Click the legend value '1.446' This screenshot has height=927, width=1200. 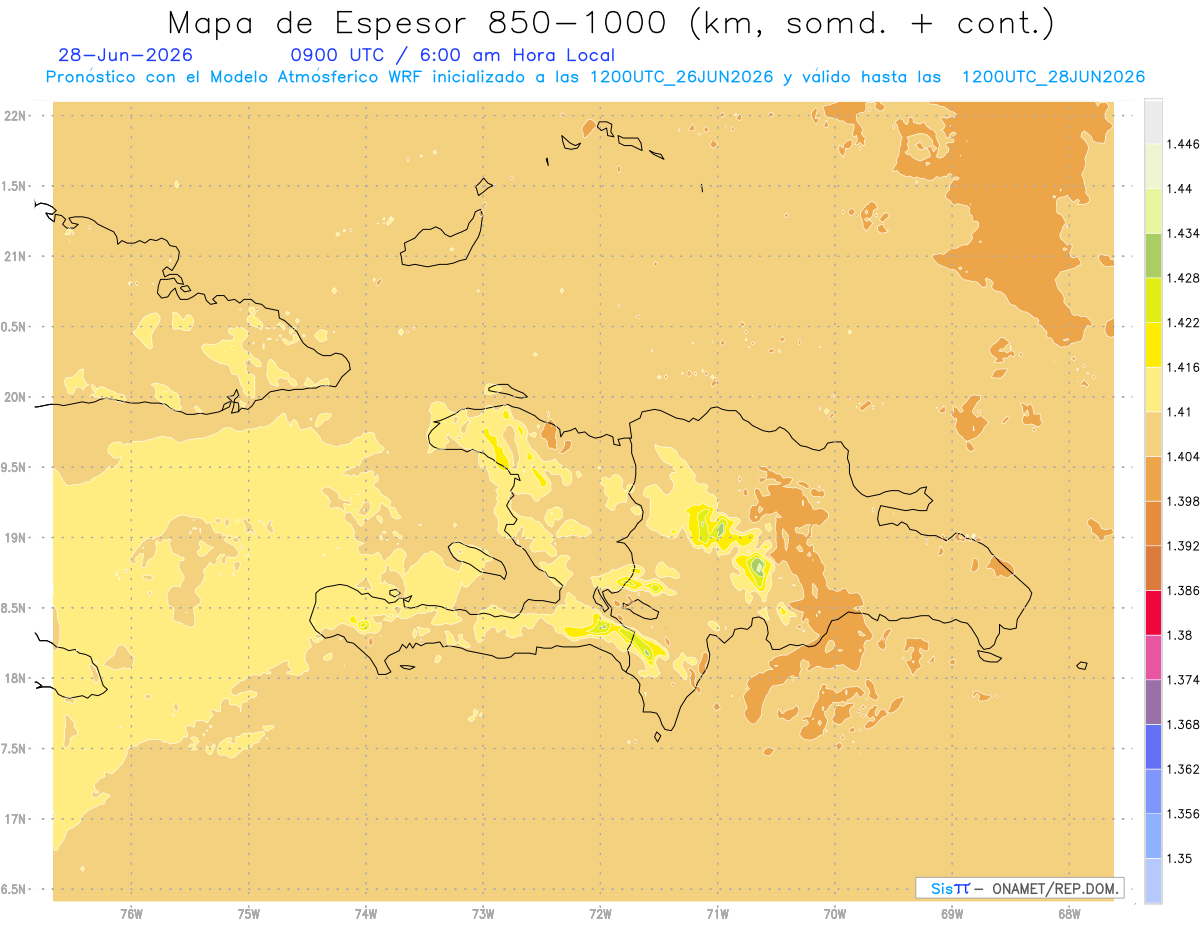tap(1182, 144)
